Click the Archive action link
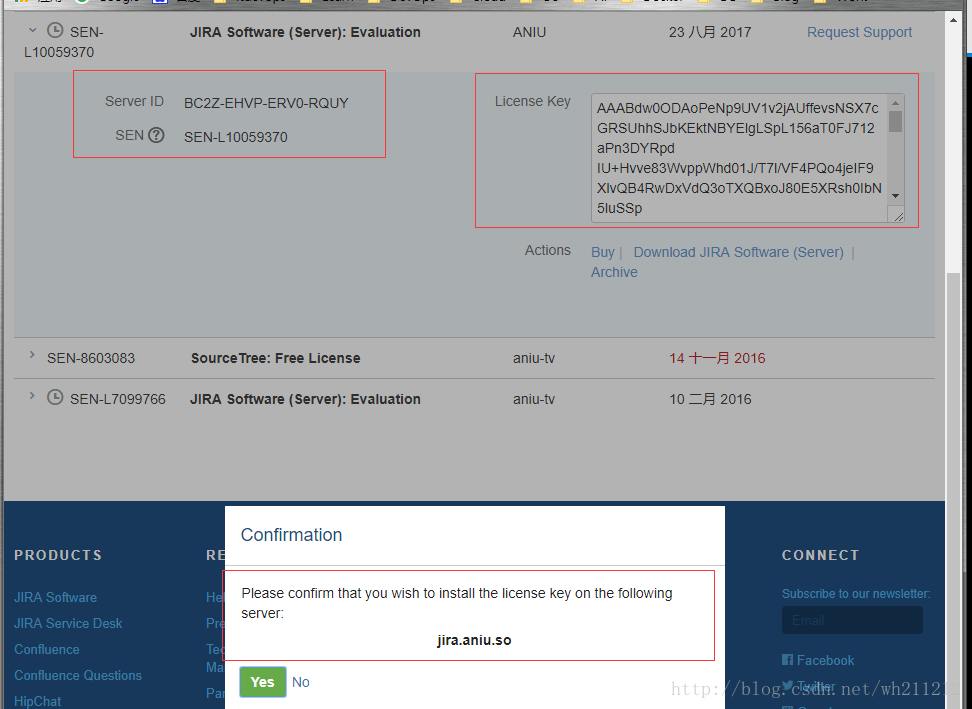The width and height of the screenshot is (972, 709). coord(614,272)
